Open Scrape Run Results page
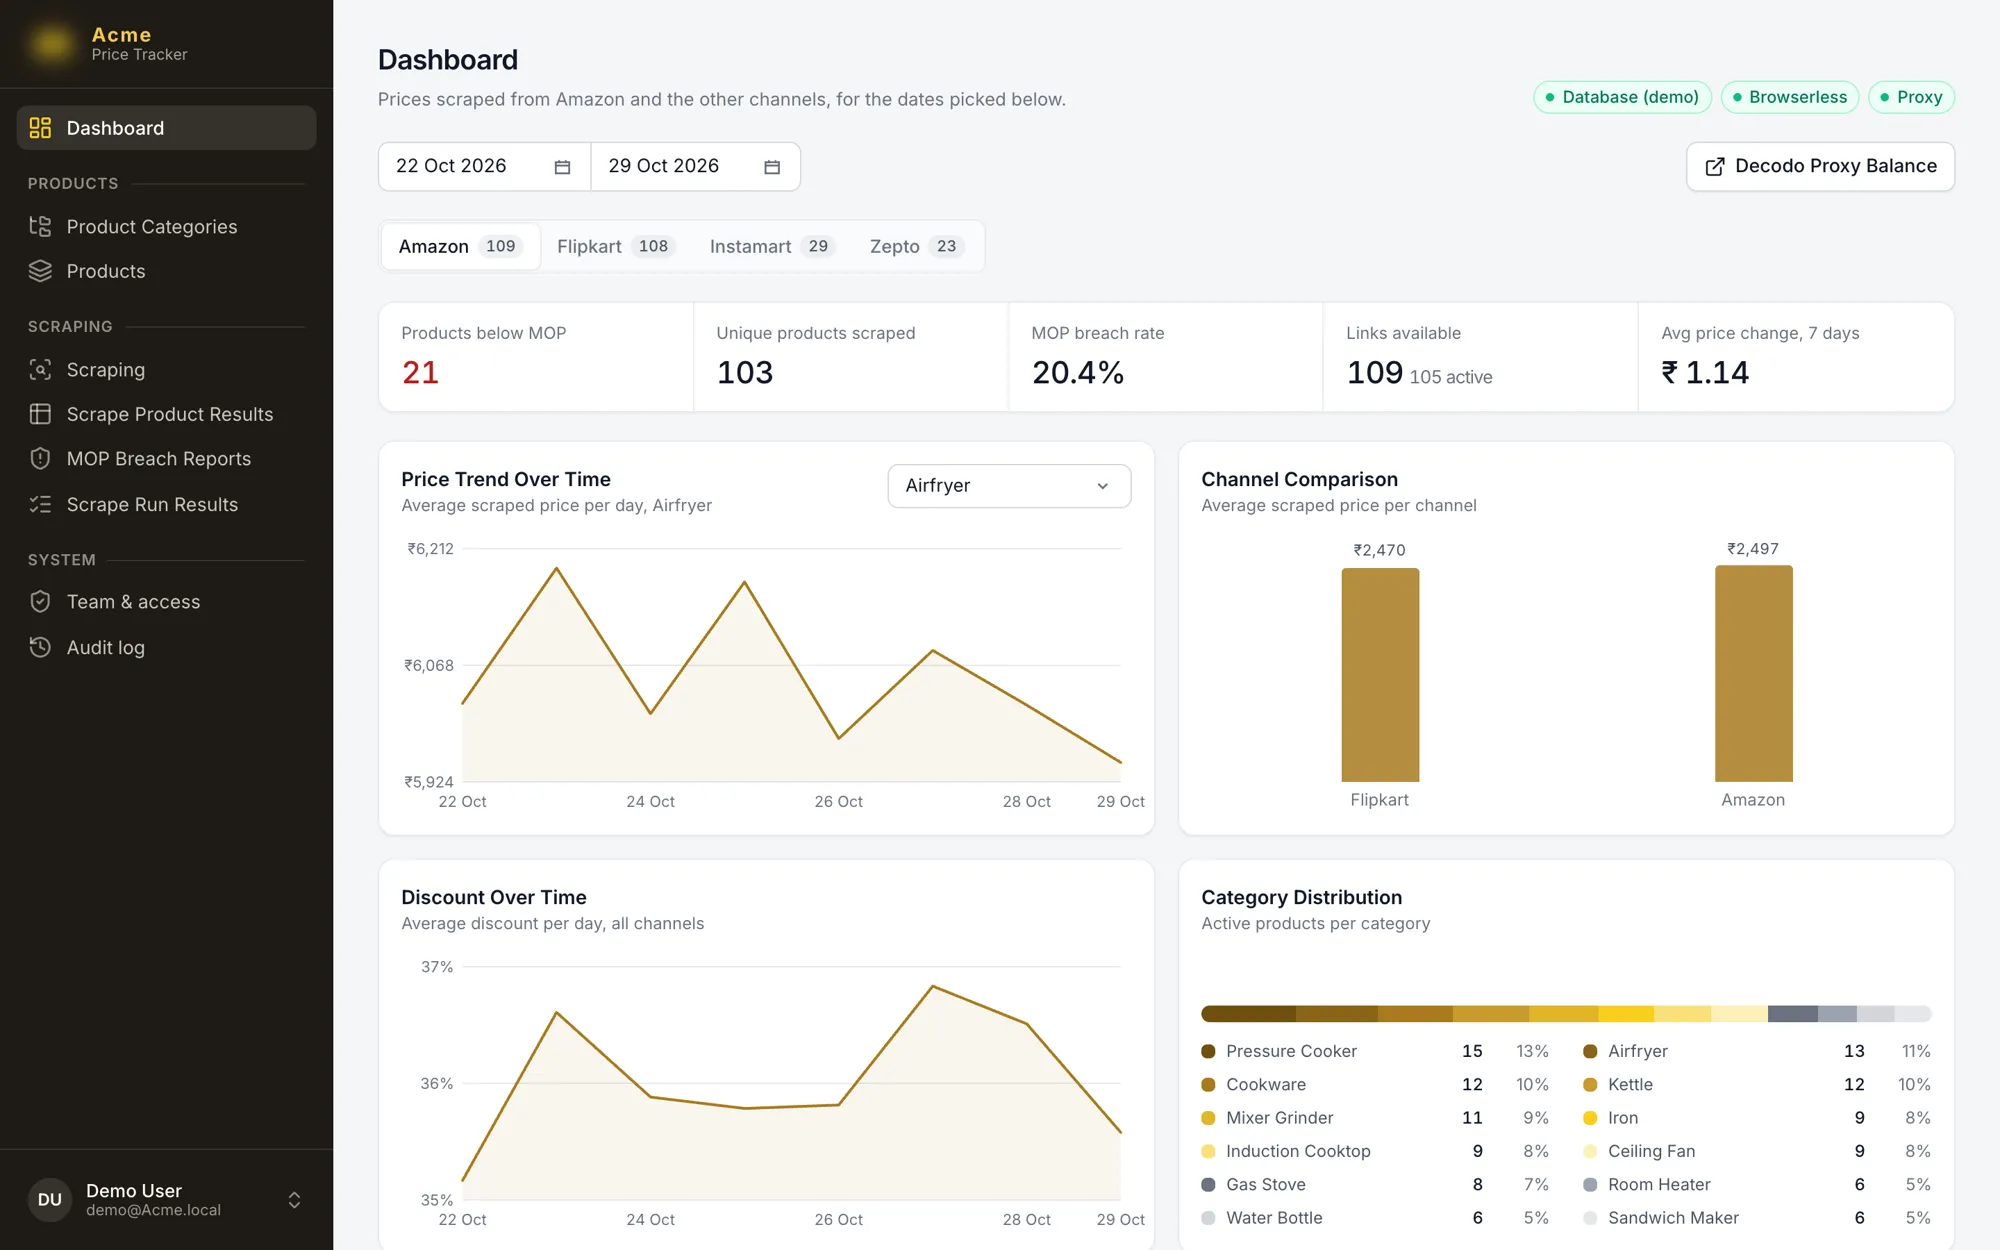Viewport: 2000px width, 1250px height. tap(166, 505)
